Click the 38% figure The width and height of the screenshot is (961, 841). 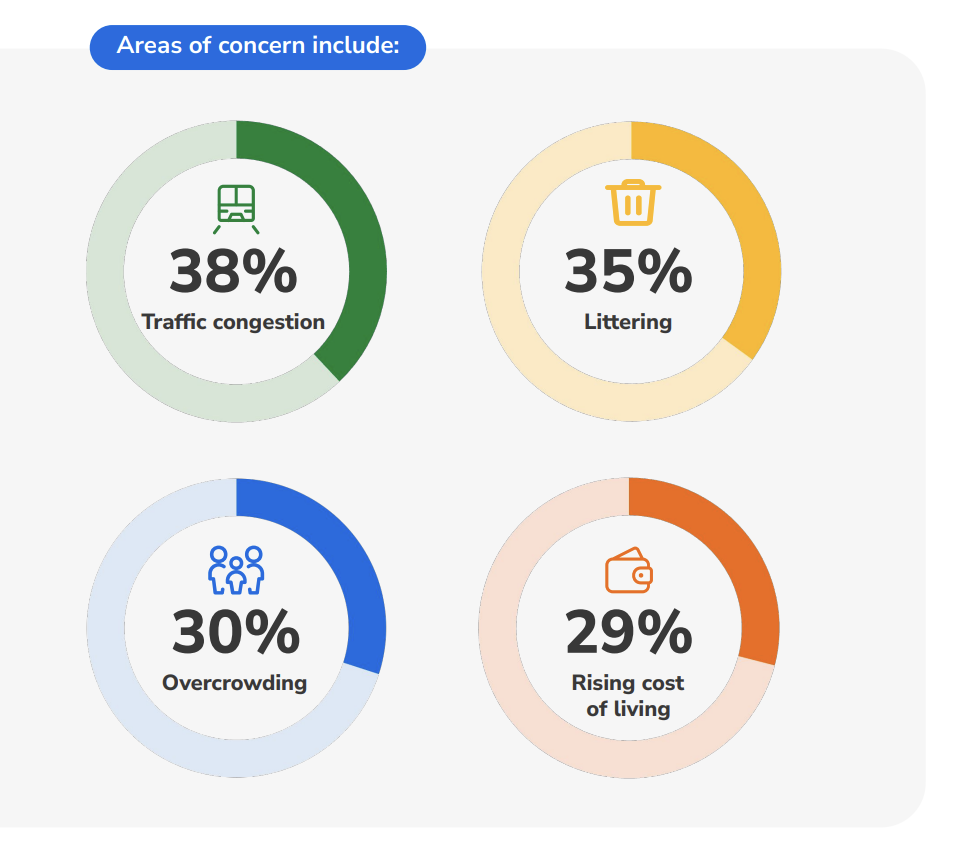(x=234, y=271)
